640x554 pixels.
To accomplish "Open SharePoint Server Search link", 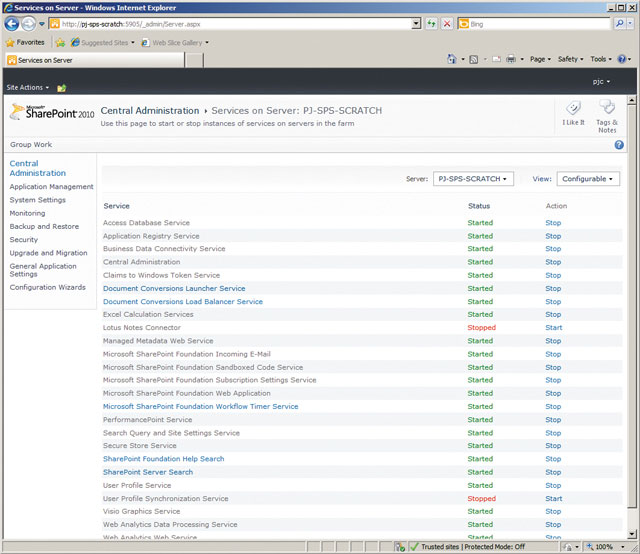I will coord(148,472).
